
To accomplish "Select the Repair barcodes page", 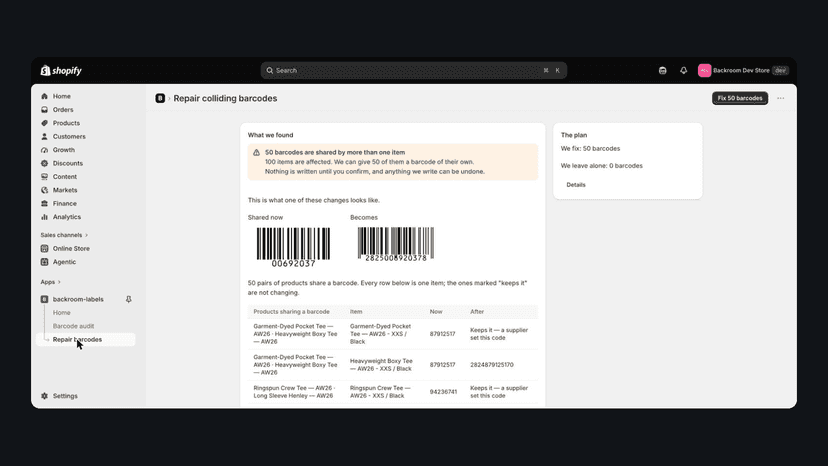I will tap(86, 340).
